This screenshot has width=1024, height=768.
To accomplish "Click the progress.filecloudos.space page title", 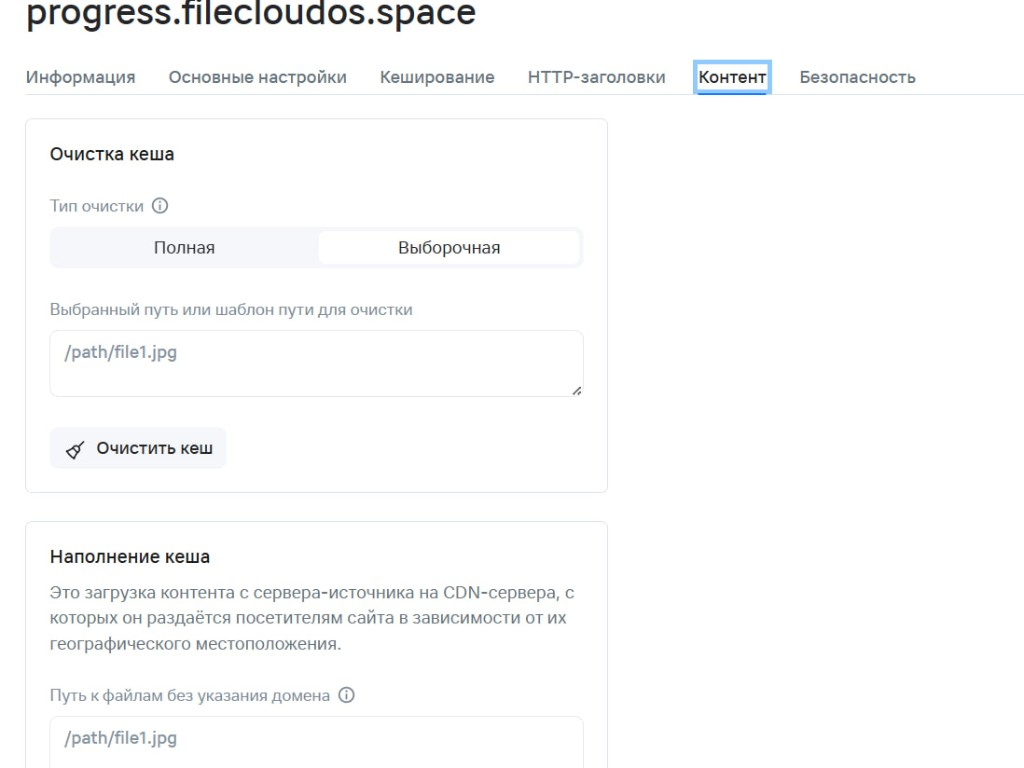I will (251, 13).
